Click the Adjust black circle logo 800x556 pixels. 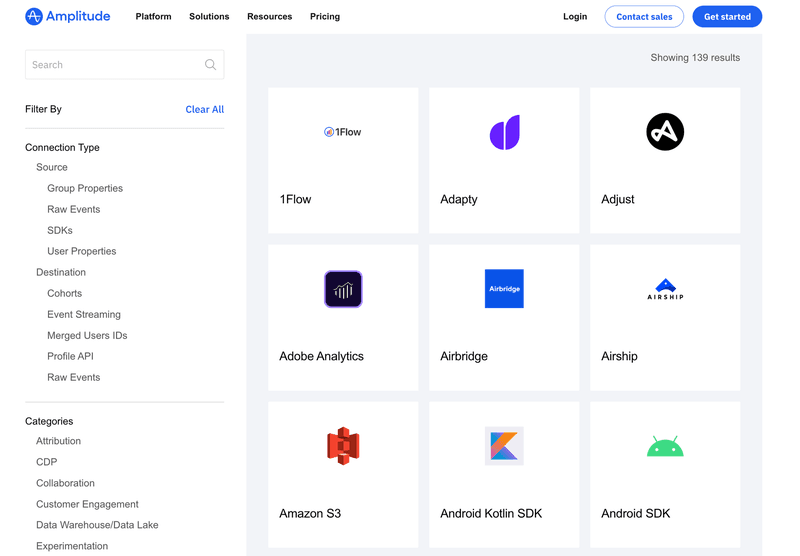665,132
